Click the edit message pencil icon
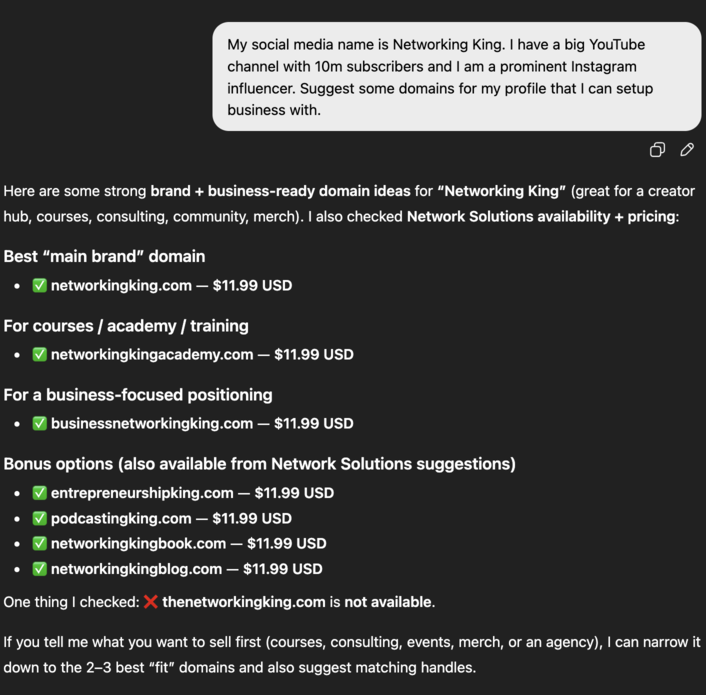706x695 pixels. 687,150
